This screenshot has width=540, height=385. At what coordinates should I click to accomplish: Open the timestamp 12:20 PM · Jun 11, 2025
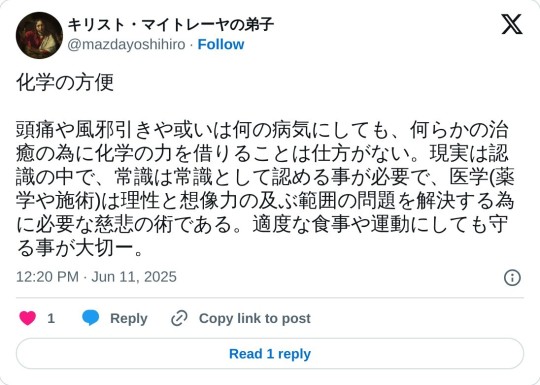point(96,277)
